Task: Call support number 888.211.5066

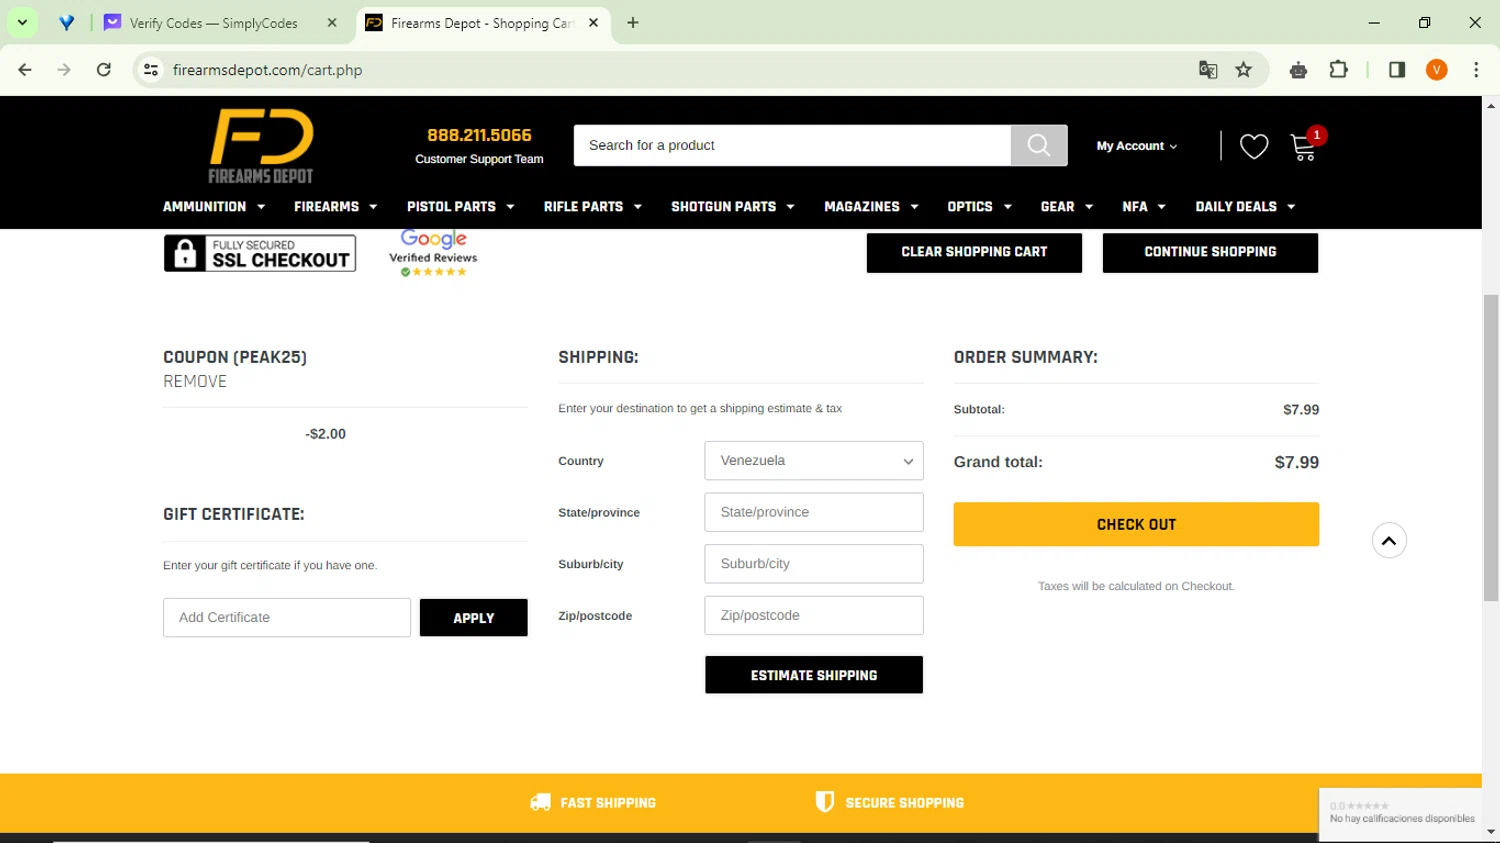Action: click(x=479, y=135)
